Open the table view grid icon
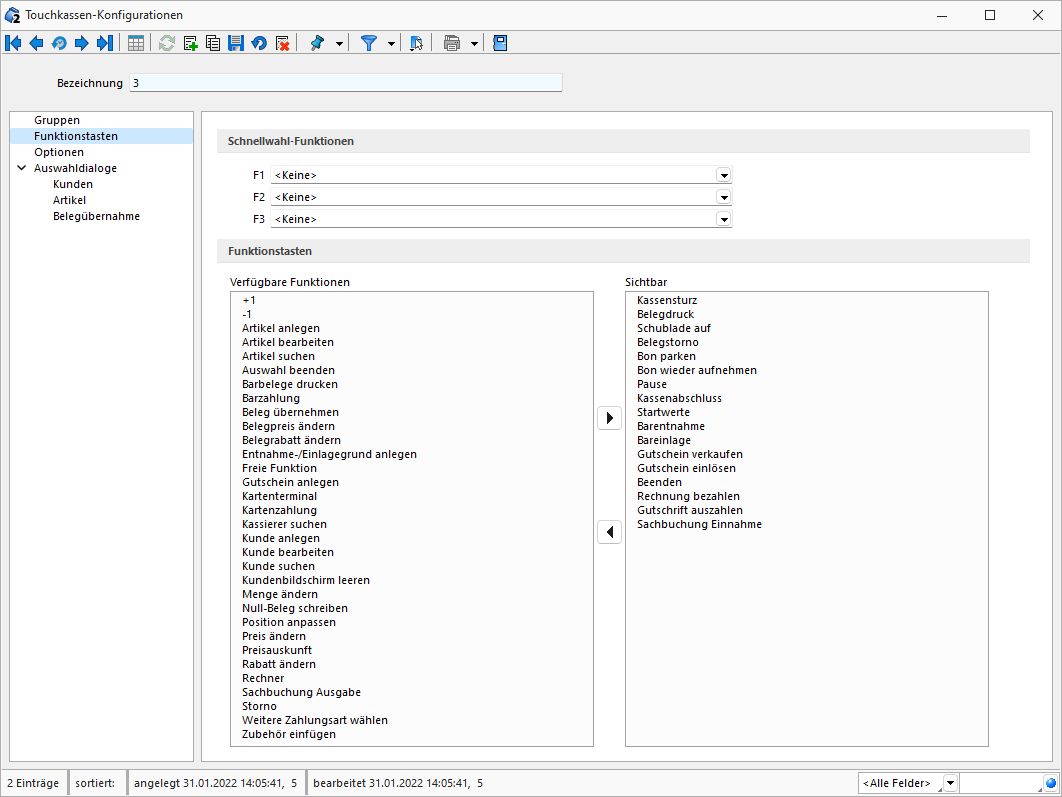Viewport: 1062px width, 797px height. coord(135,43)
